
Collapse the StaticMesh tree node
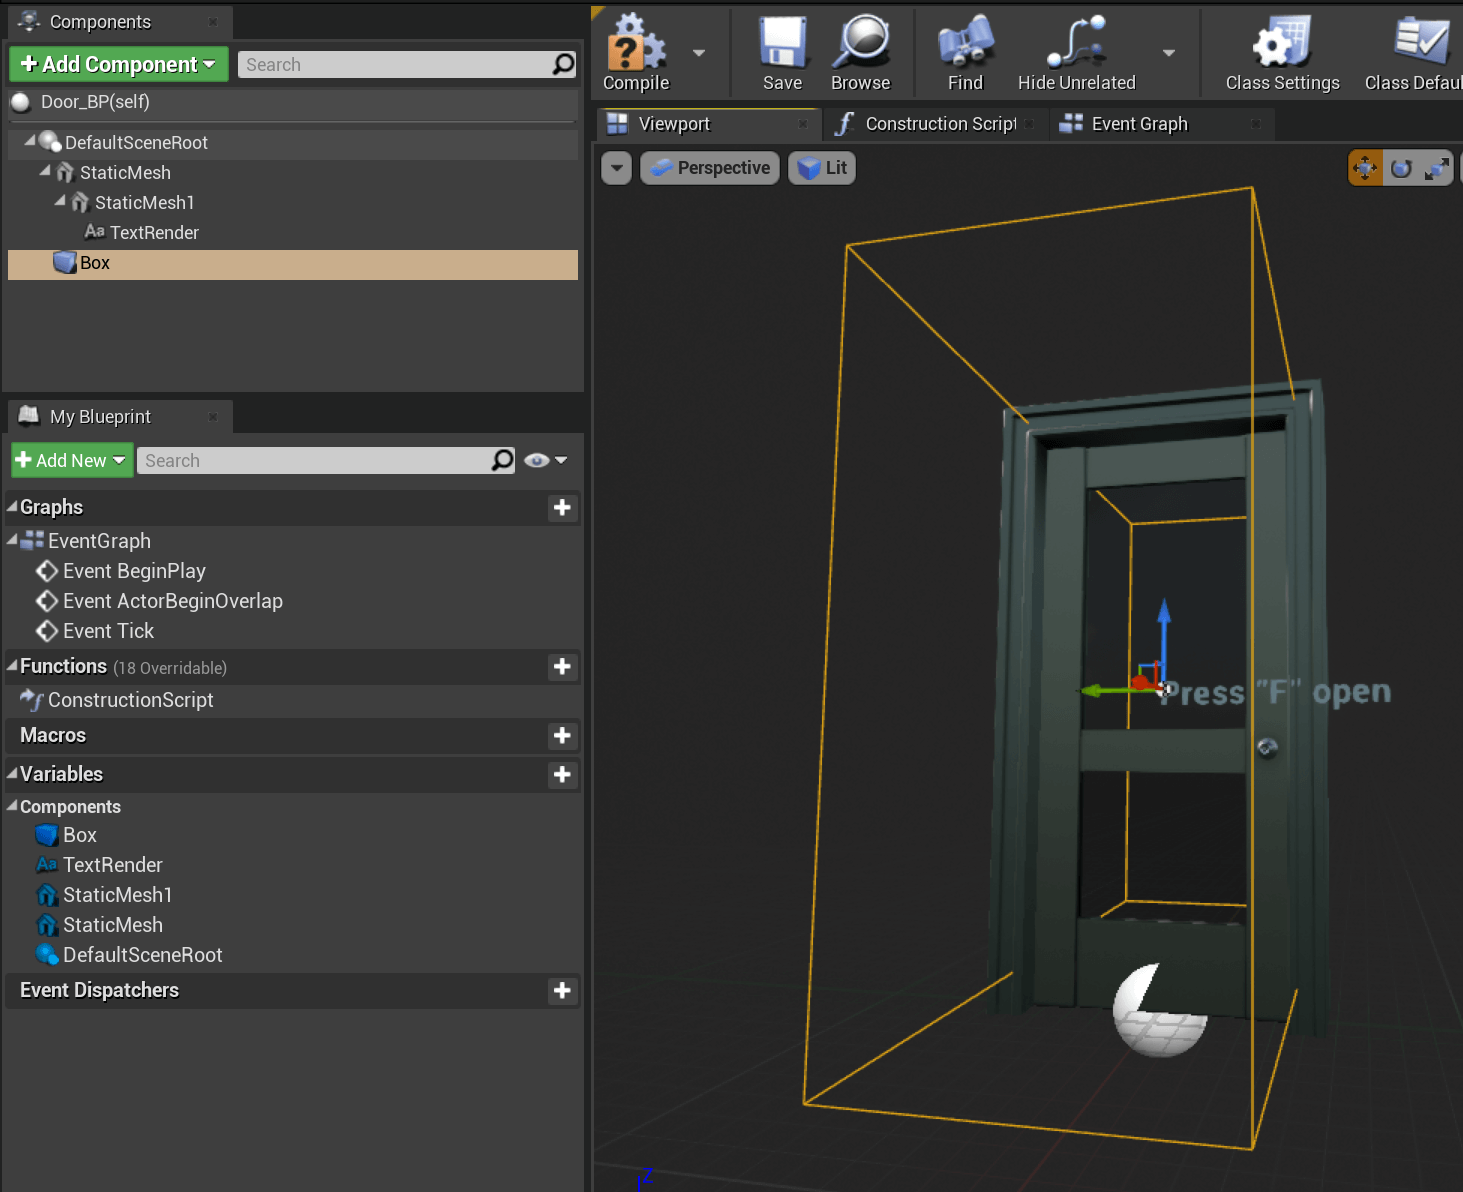pos(45,172)
